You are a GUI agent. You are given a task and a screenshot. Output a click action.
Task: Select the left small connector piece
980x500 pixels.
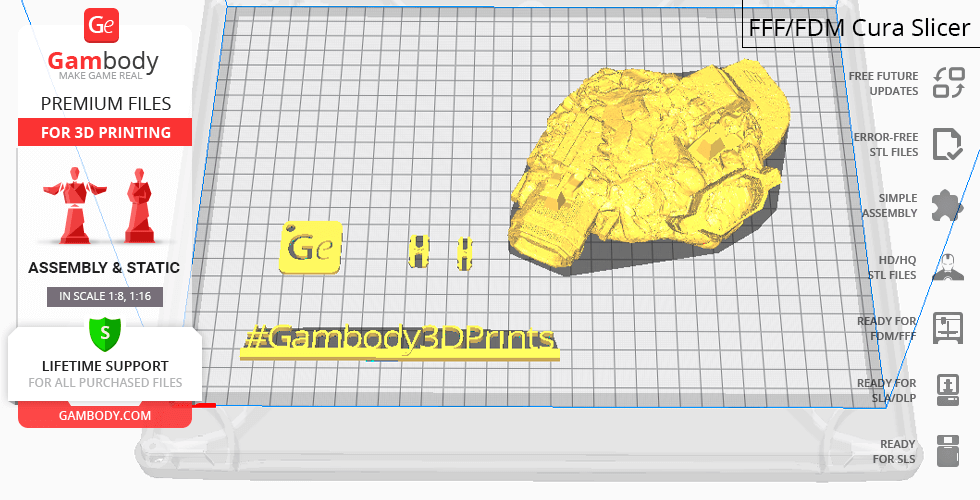tap(421, 251)
